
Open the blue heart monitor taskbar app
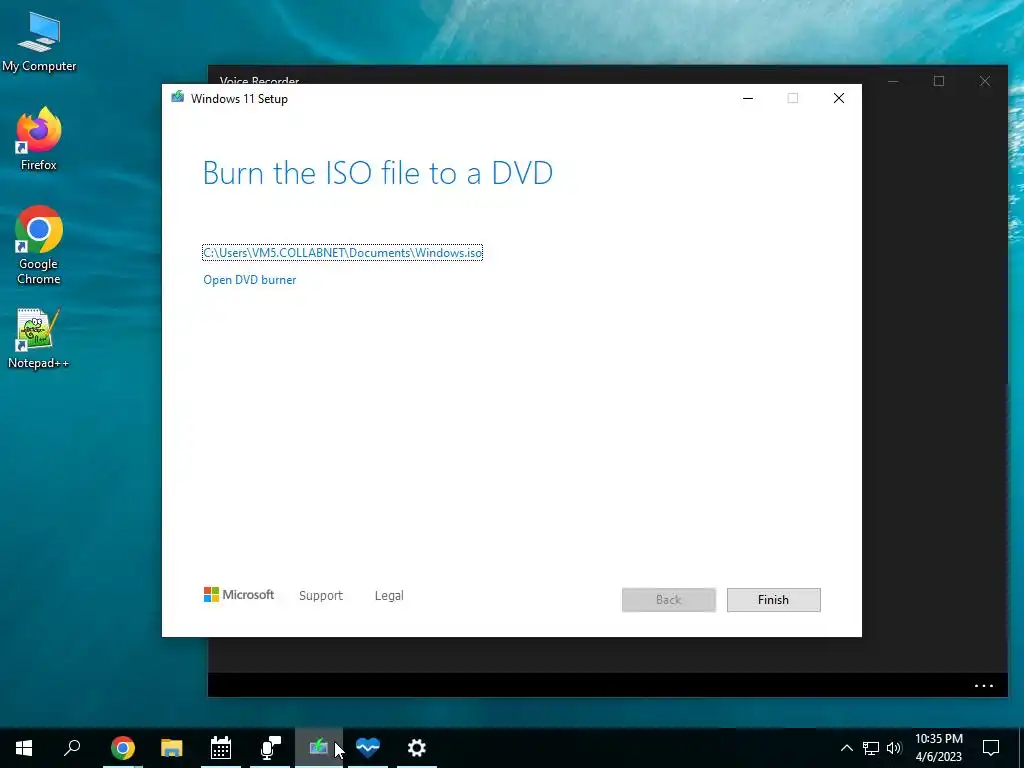368,748
